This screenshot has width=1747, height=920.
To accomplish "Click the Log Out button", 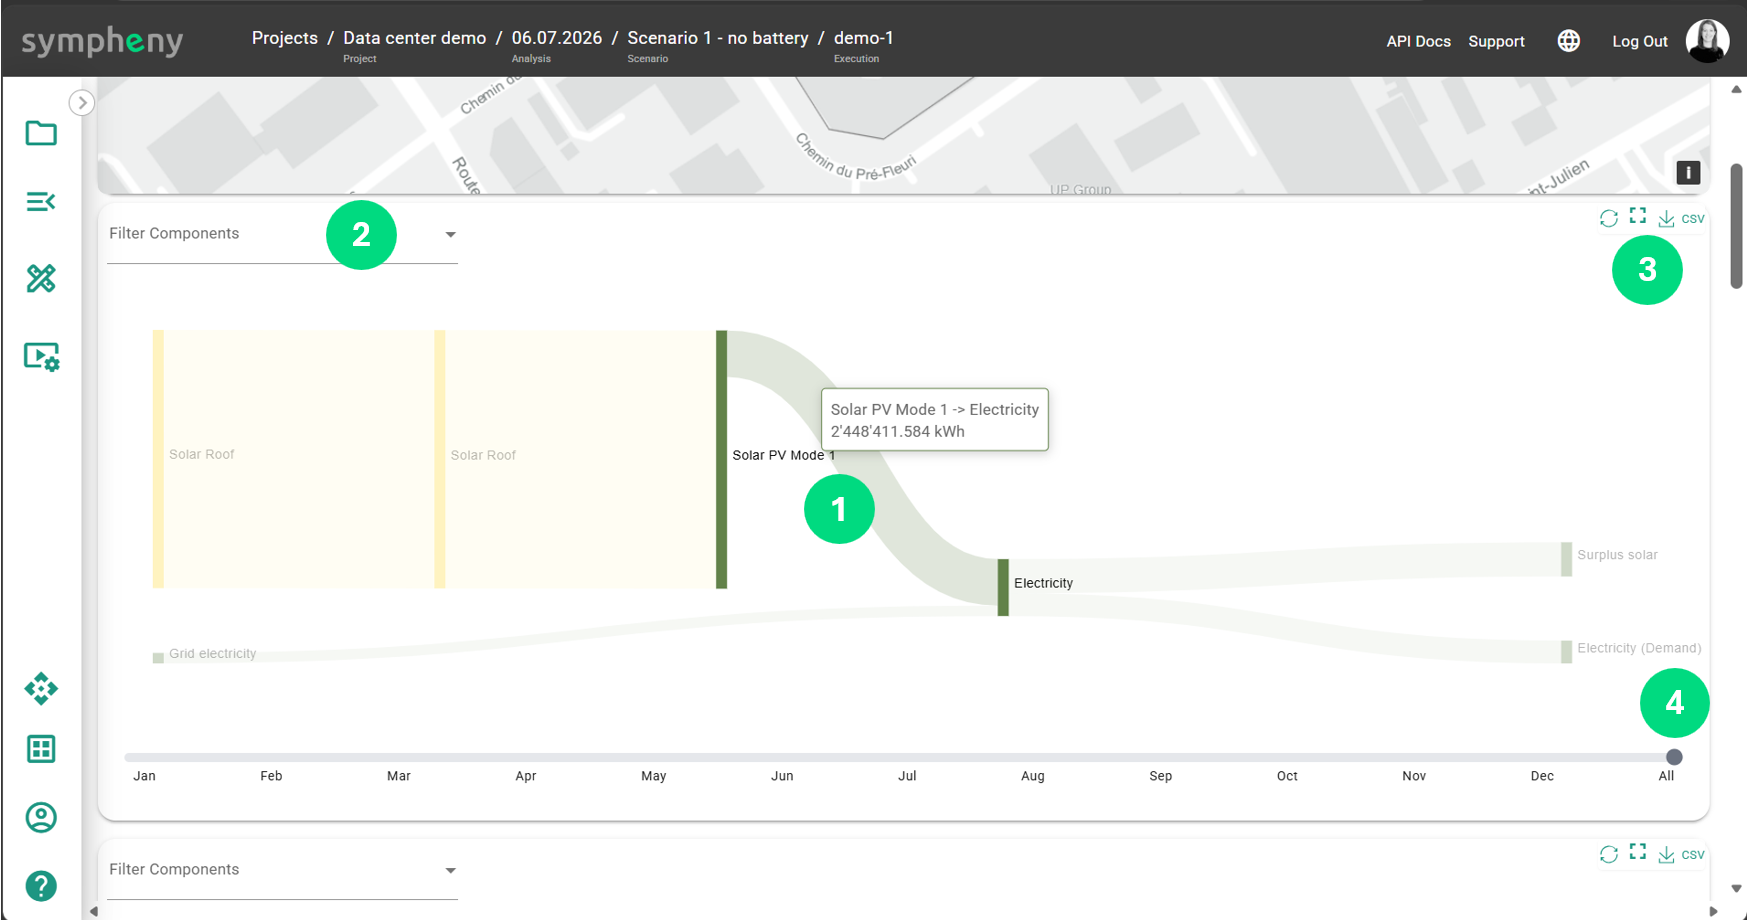I will click(1640, 41).
